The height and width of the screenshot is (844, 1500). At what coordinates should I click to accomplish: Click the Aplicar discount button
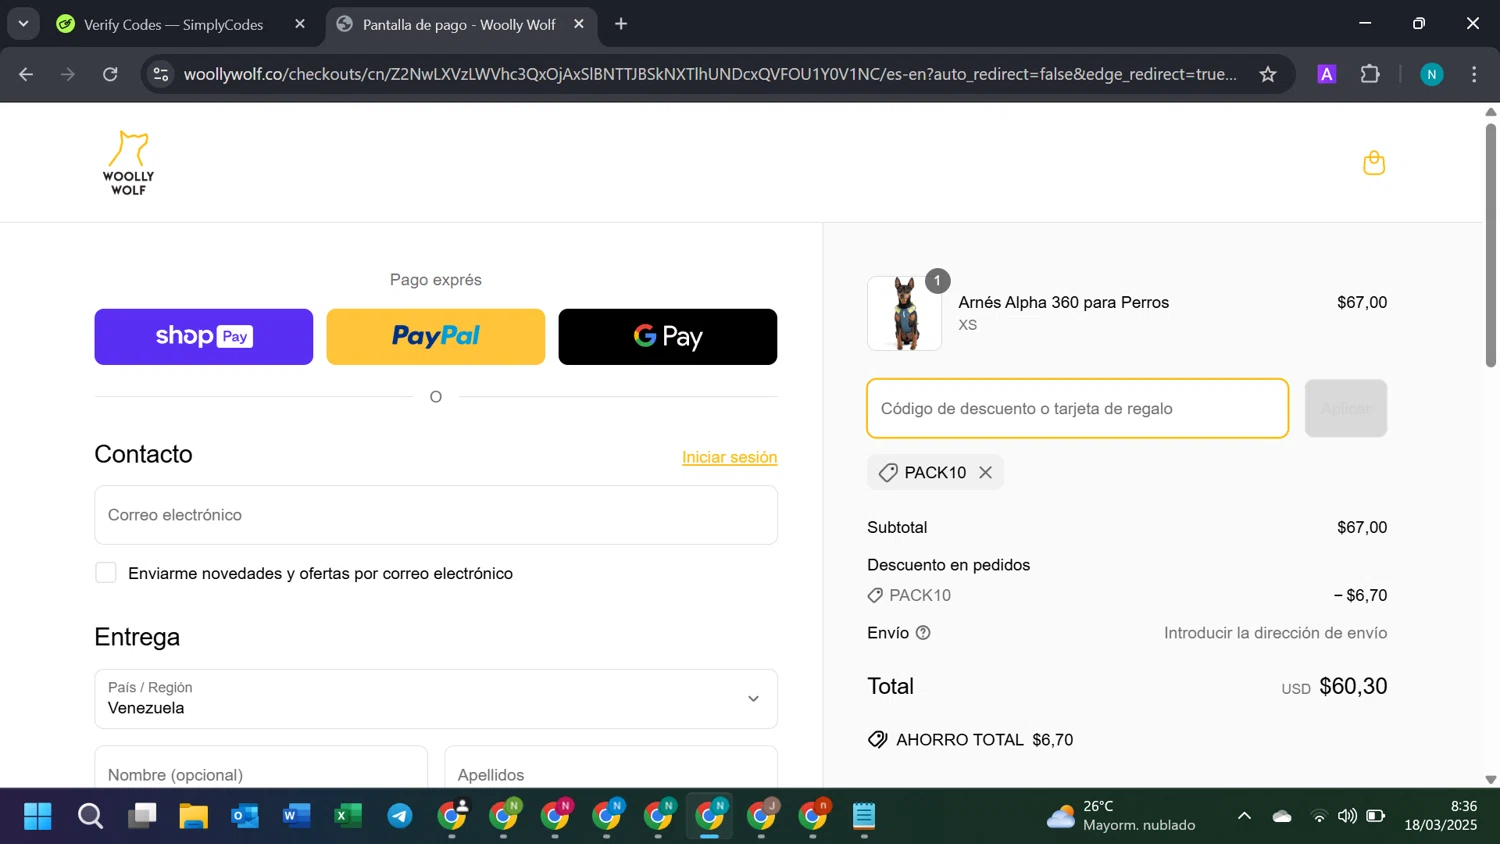(x=1346, y=408)
